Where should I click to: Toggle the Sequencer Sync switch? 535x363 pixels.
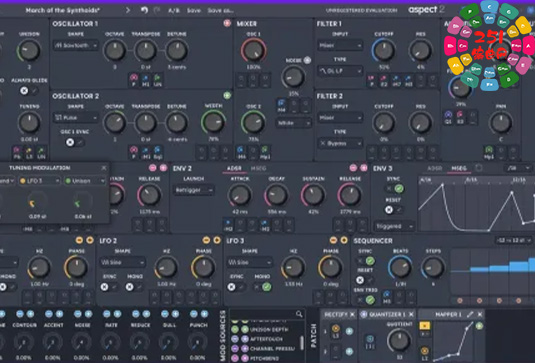[x=365, y=261]
